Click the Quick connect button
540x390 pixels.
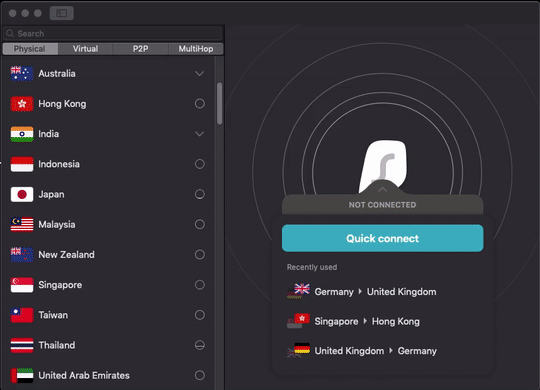[x=383, y=238]
